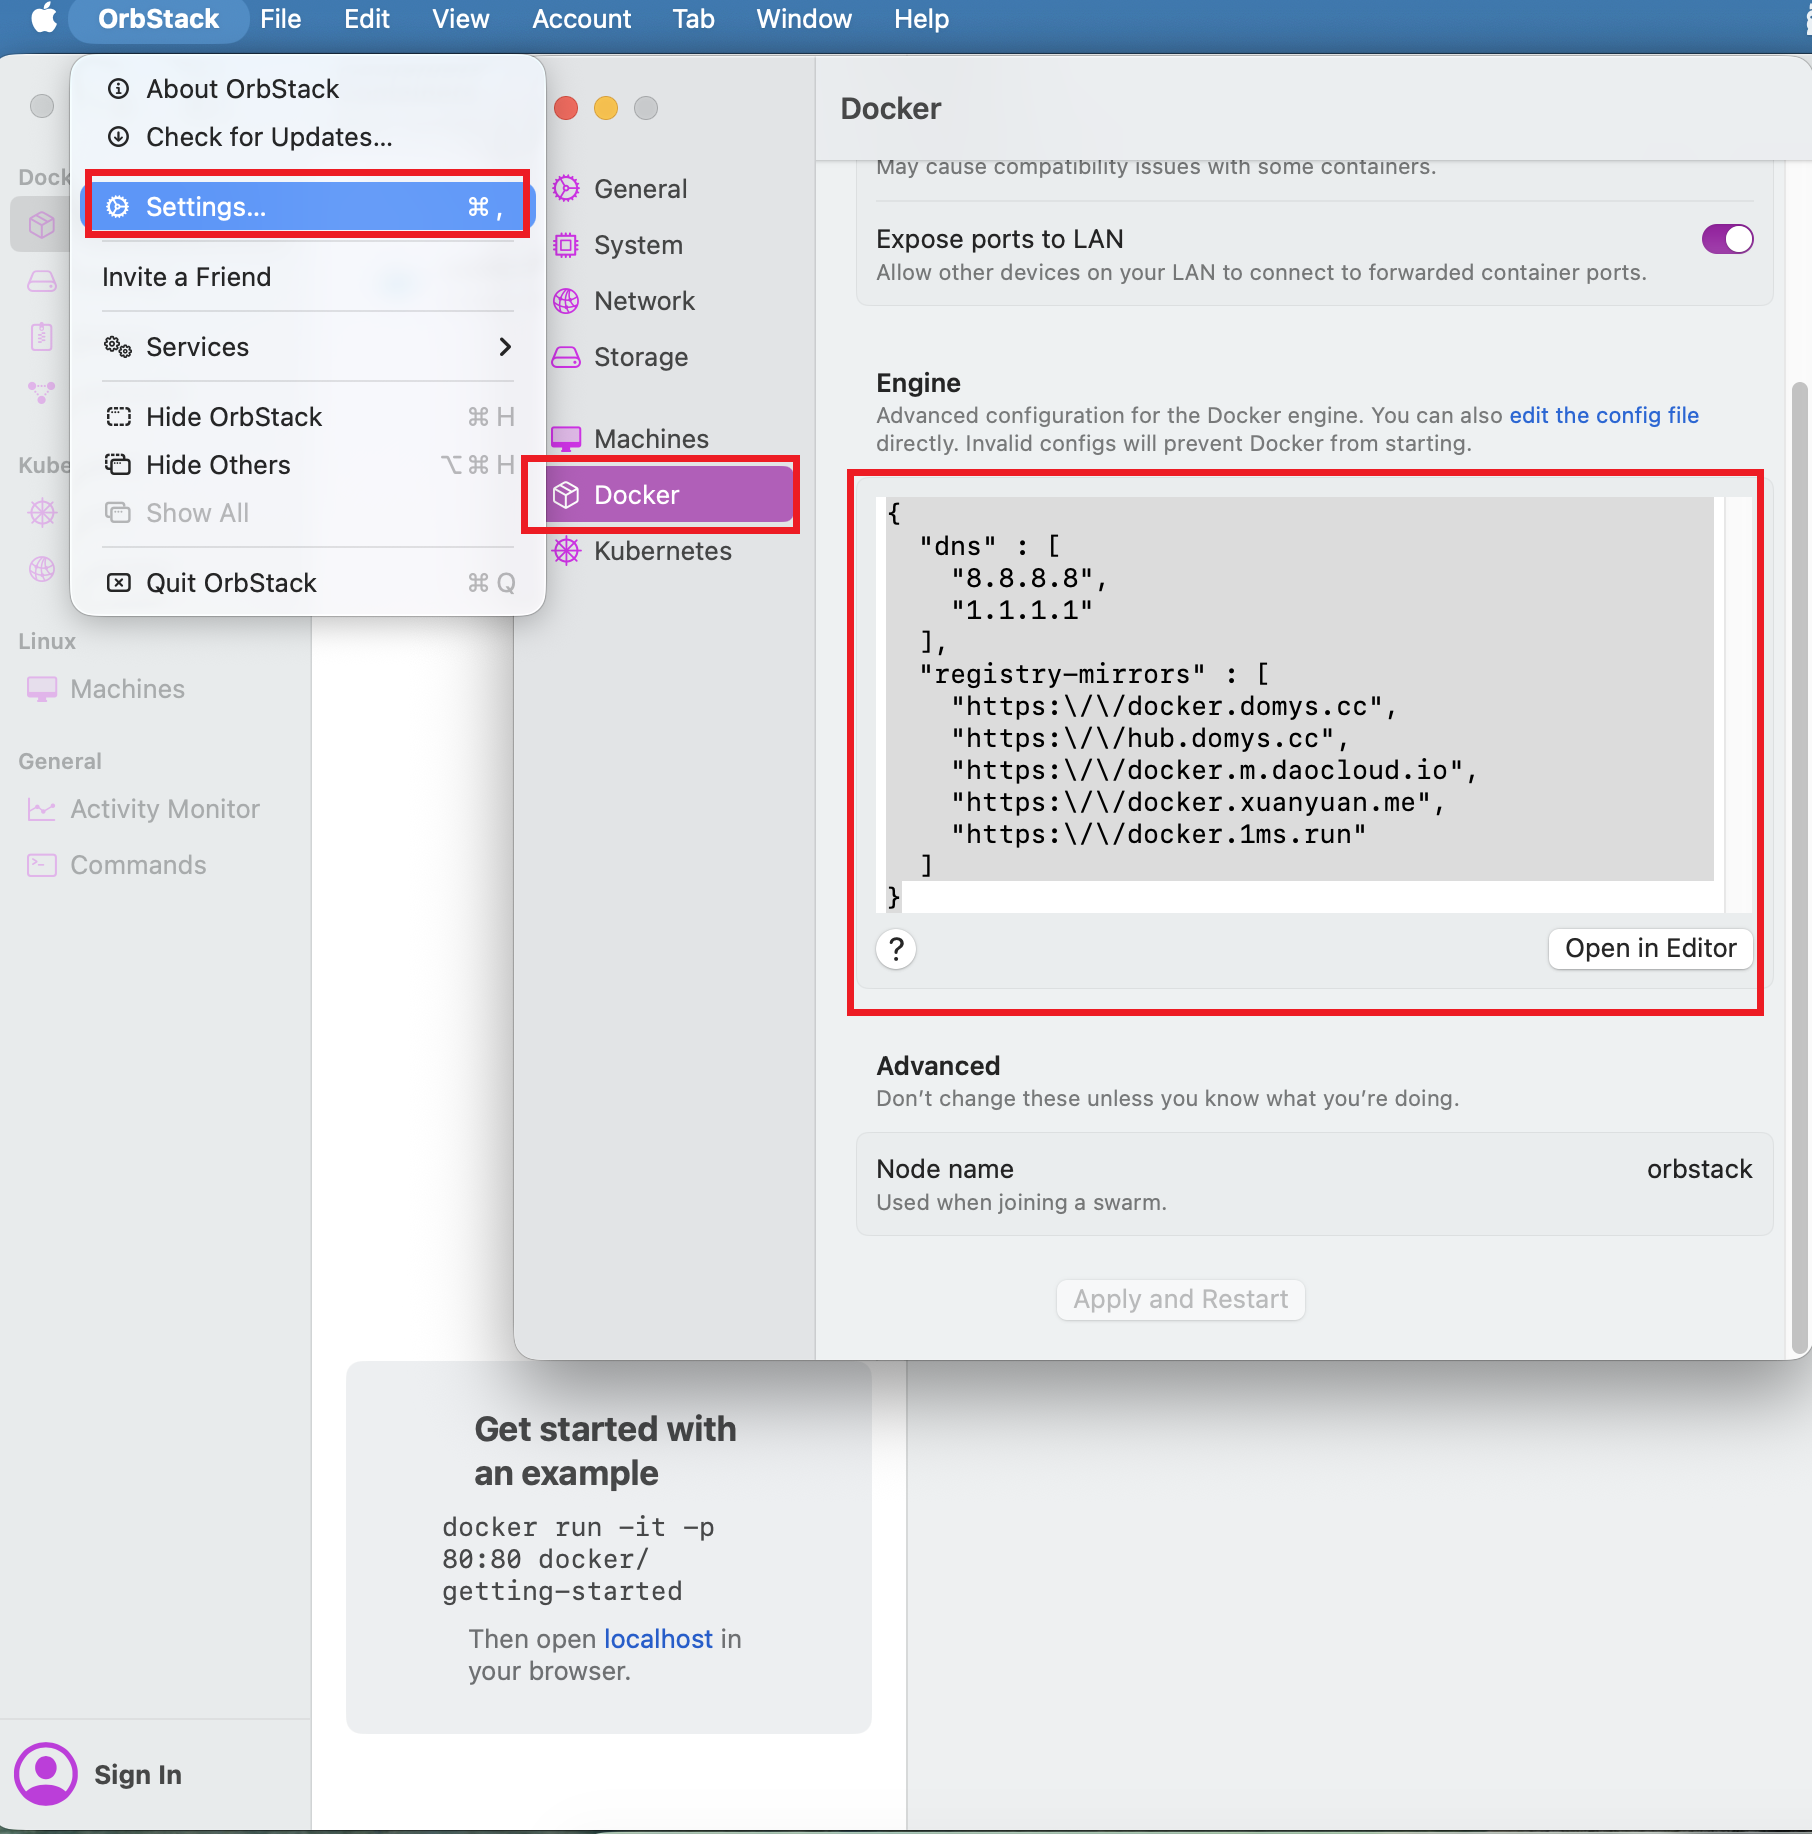Open the View menu

tap(460, 19)
